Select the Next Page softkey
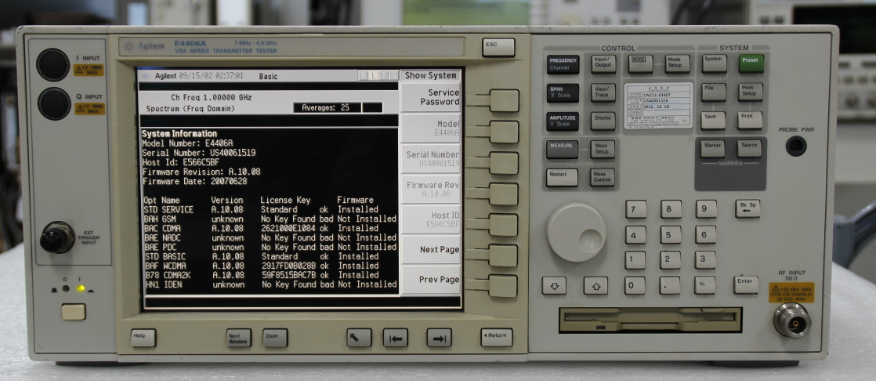The width and height of the screenshot is (876, 381). [x=431, y=250]
